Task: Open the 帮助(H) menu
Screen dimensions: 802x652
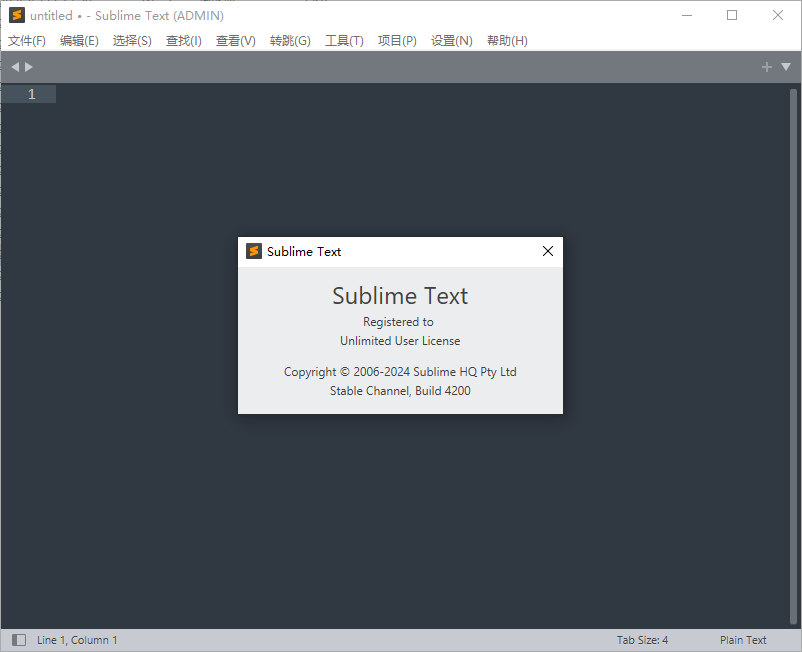Action: pos(507,41)
